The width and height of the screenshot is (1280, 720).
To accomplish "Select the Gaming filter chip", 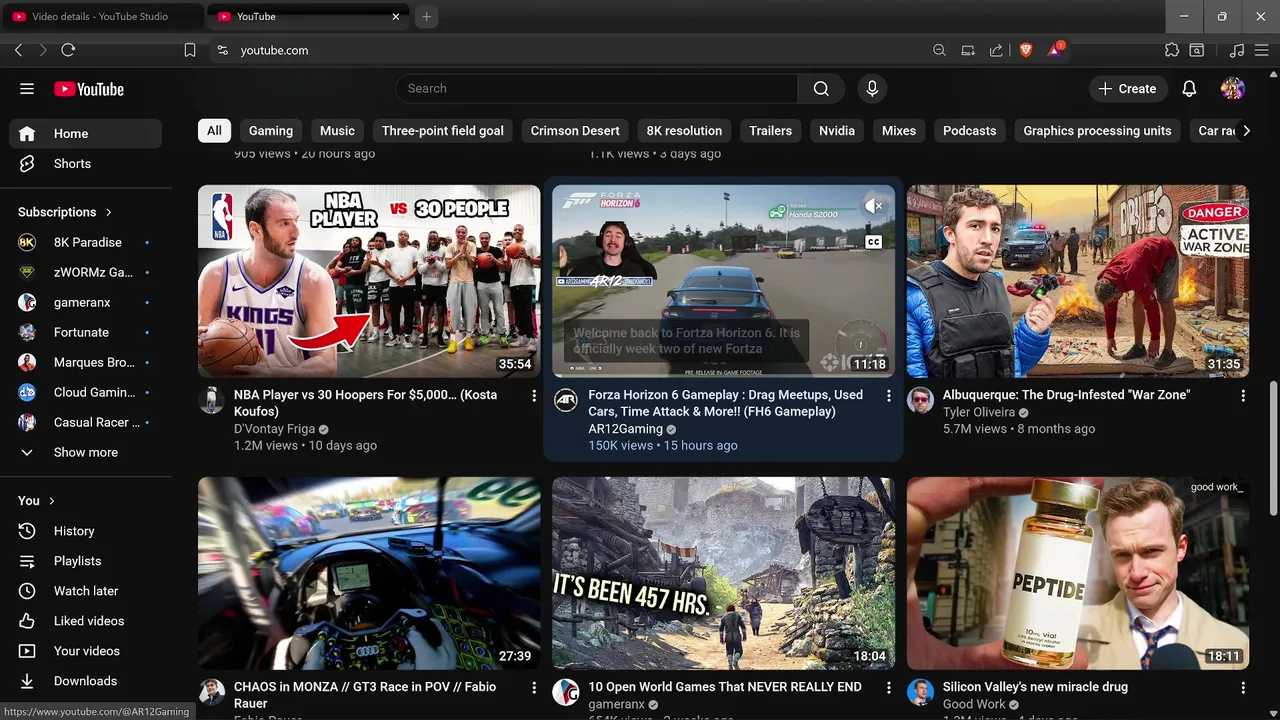I will point(271,131).
